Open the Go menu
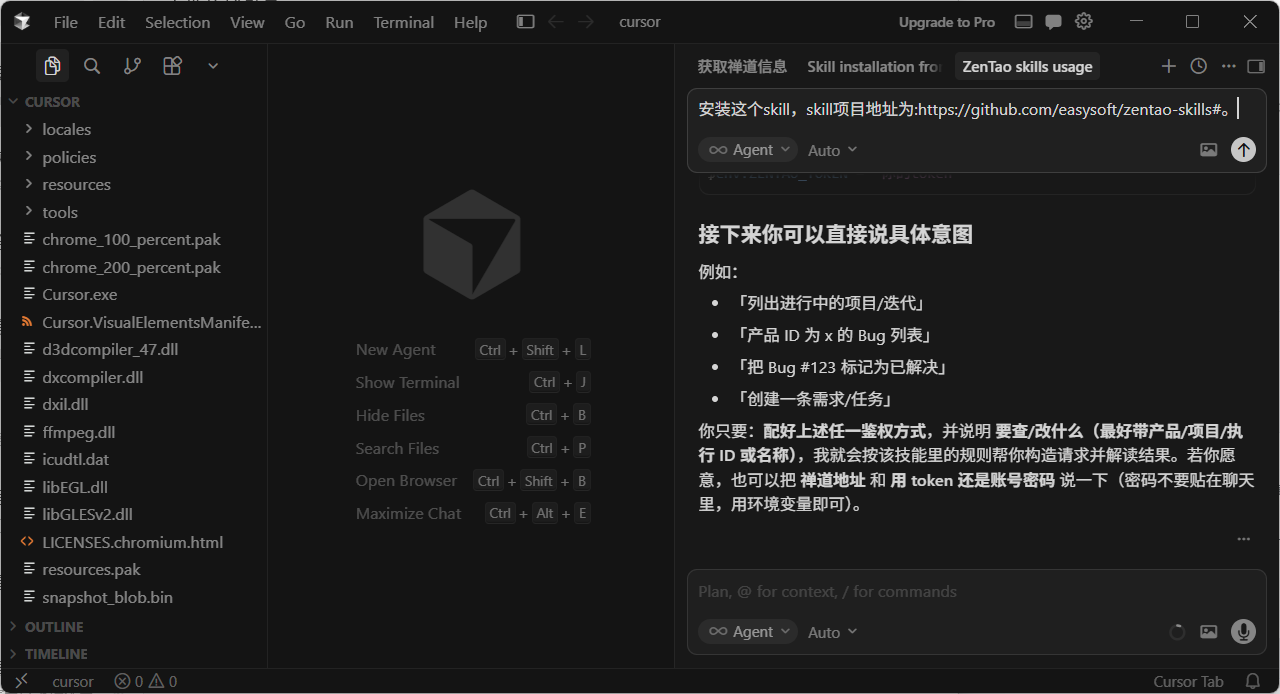 pyautogui.click(x=295, y=22)
